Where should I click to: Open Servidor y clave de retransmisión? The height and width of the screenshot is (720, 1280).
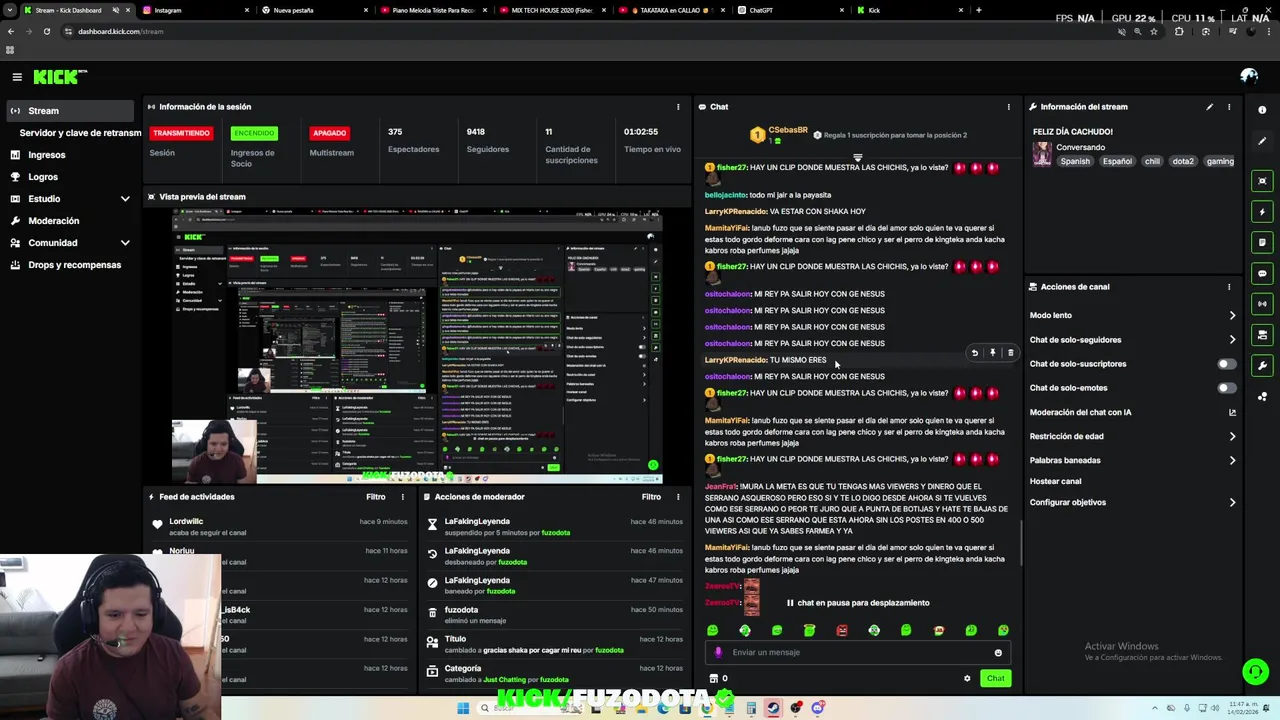tap(78, 133)
